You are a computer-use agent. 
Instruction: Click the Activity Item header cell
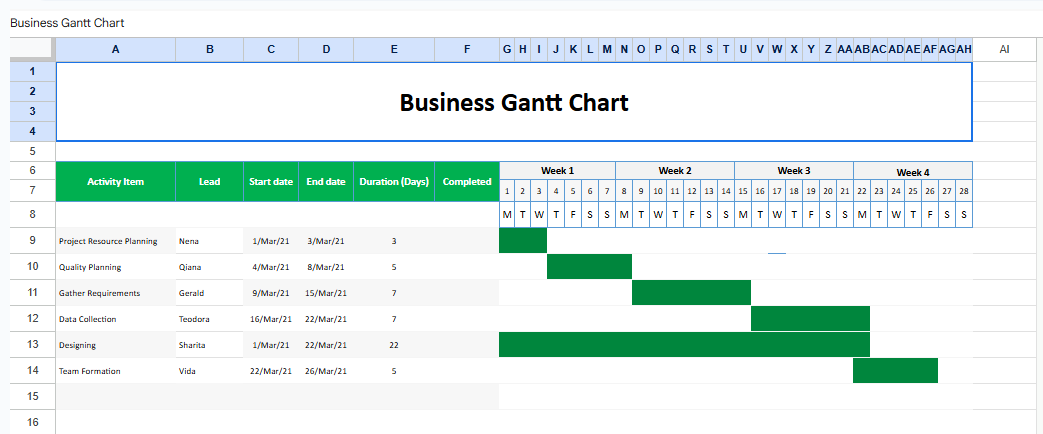point(115,182)
